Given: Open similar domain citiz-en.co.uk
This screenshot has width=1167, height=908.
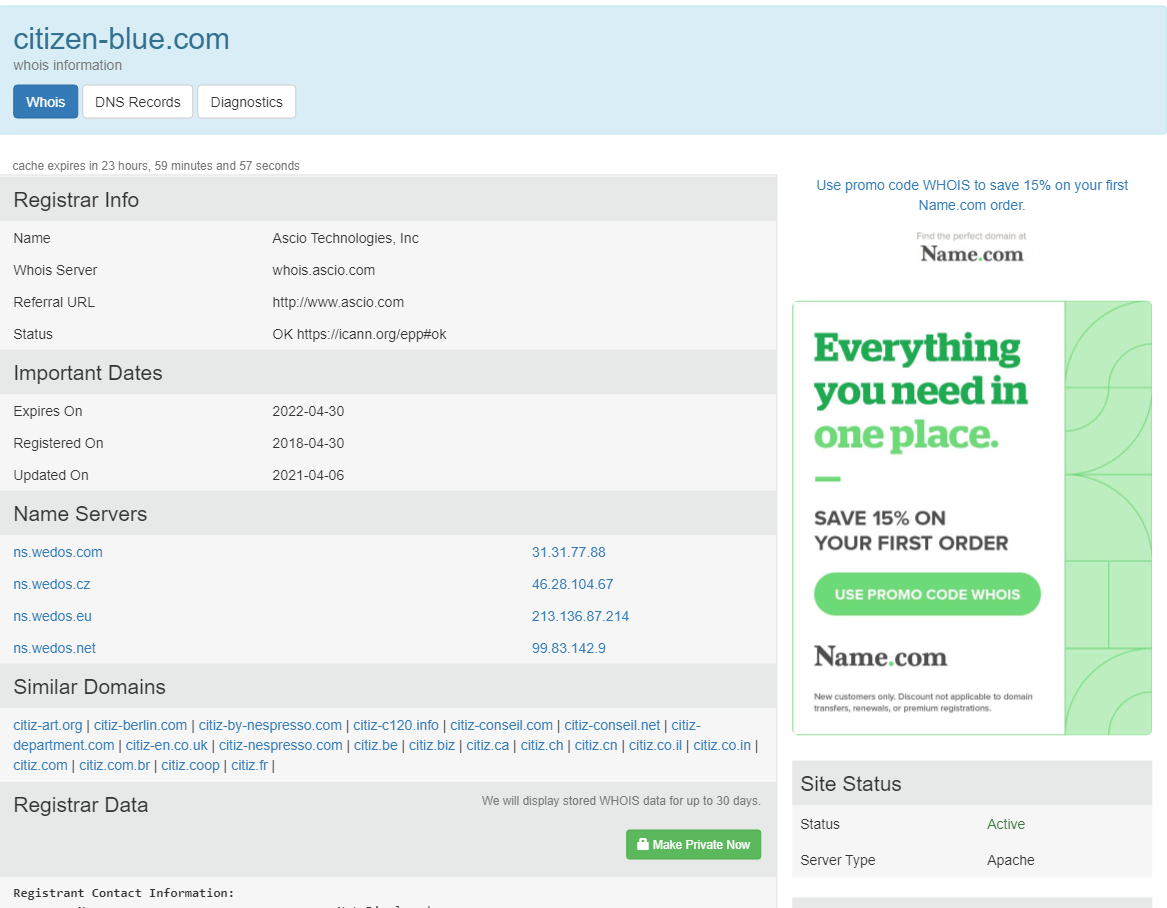Looking at the screenshot, I should [167, 745].
